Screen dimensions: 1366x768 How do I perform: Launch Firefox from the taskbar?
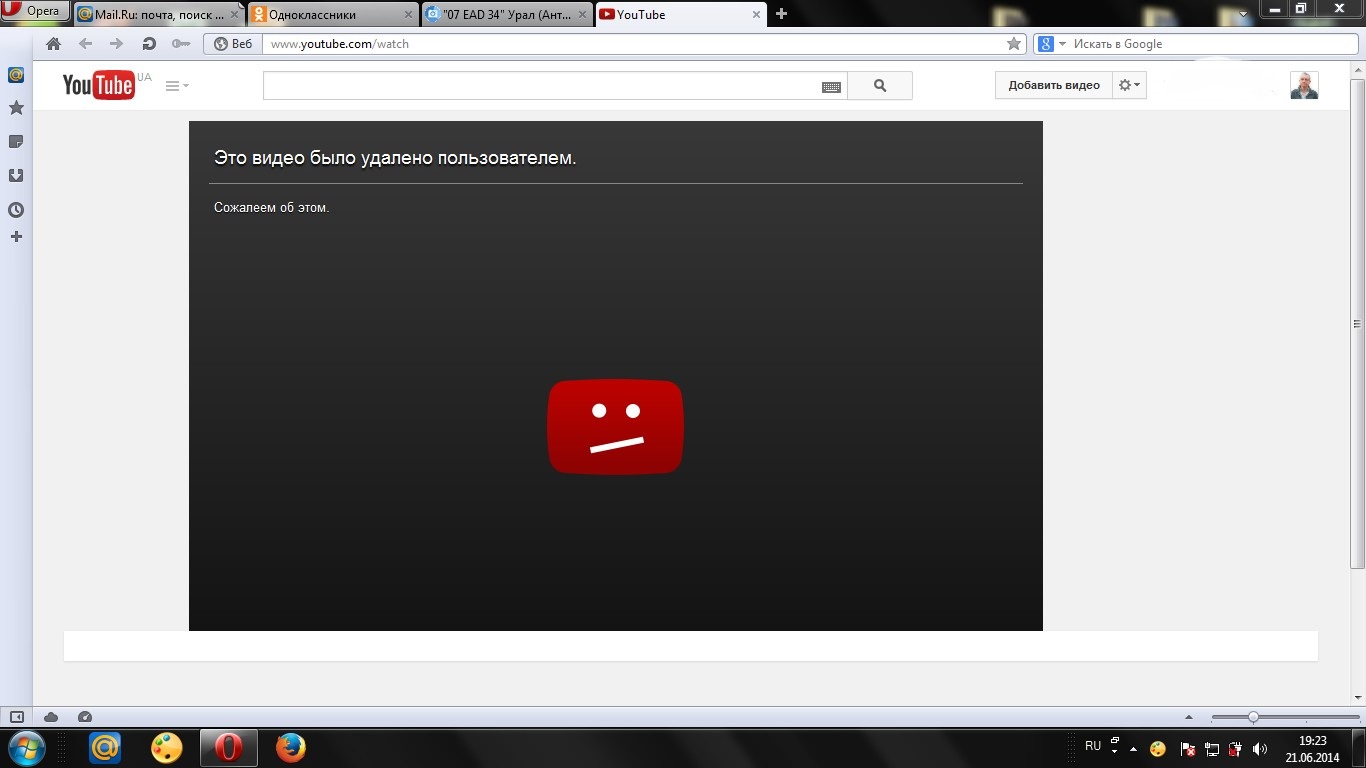[x=291, y=747]
